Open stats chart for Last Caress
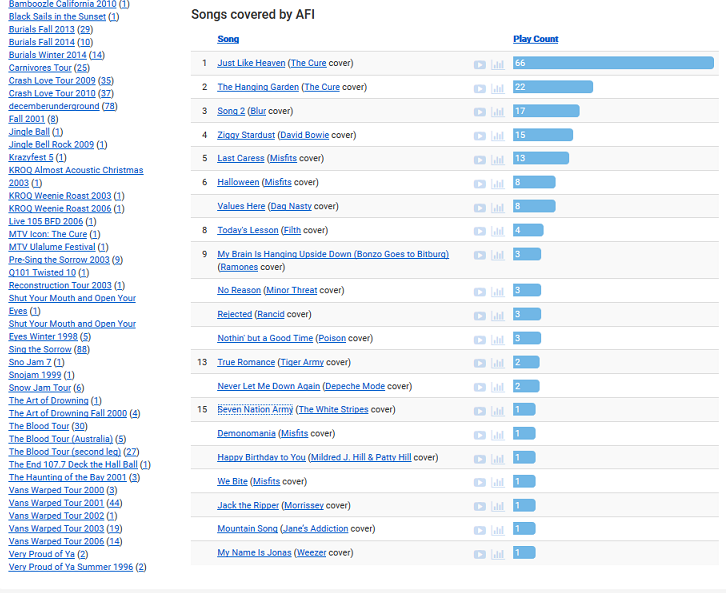Image resolution: width=726 pixels, height=593 pixels. (x=498, y=160)
